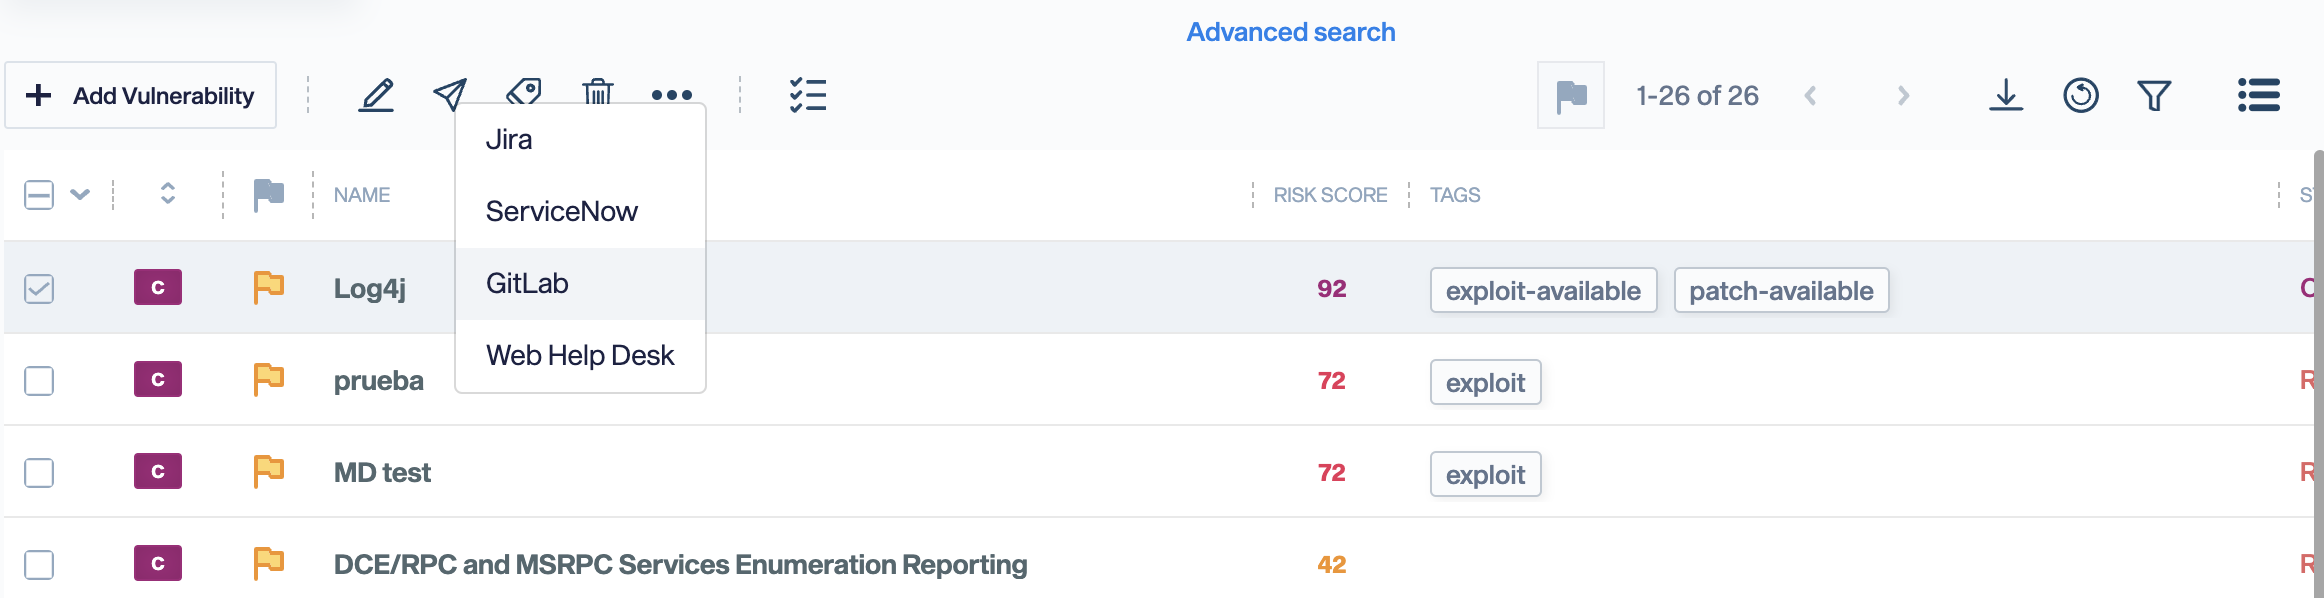2324x598 pixels.
Task: Sort by the NAME column header
Action: 362,195
